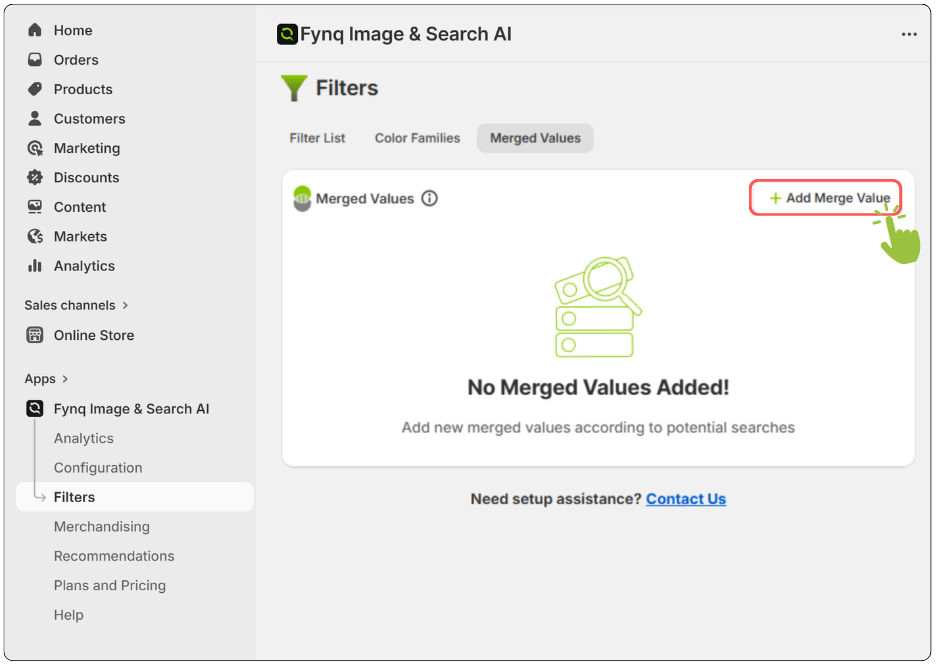Select Filters under the Fynq app
This screenshot has height=668, width=937.
[x=135, y=497]
